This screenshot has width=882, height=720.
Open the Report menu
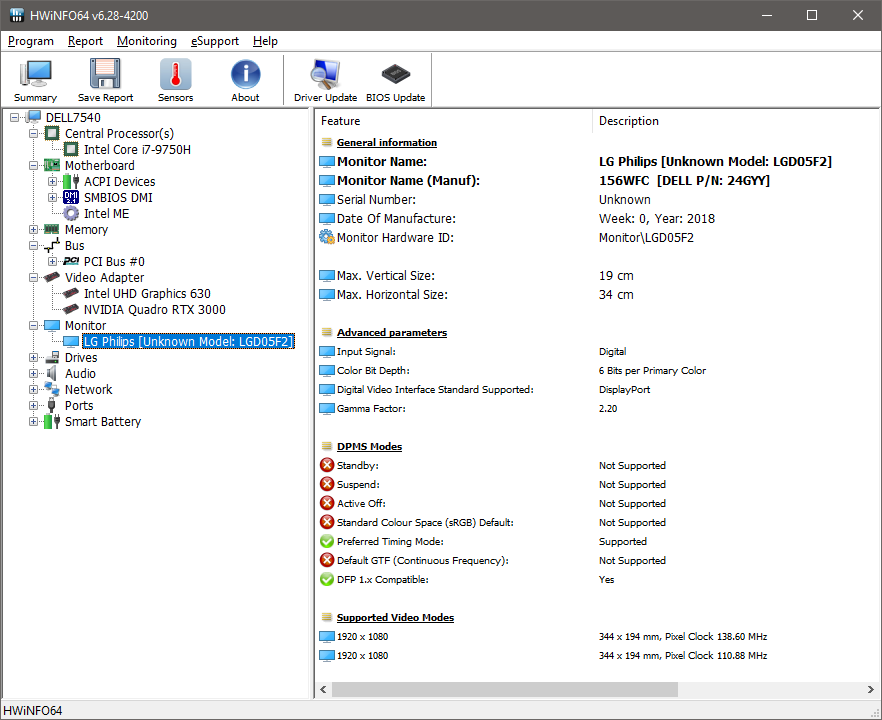[86, 41]
